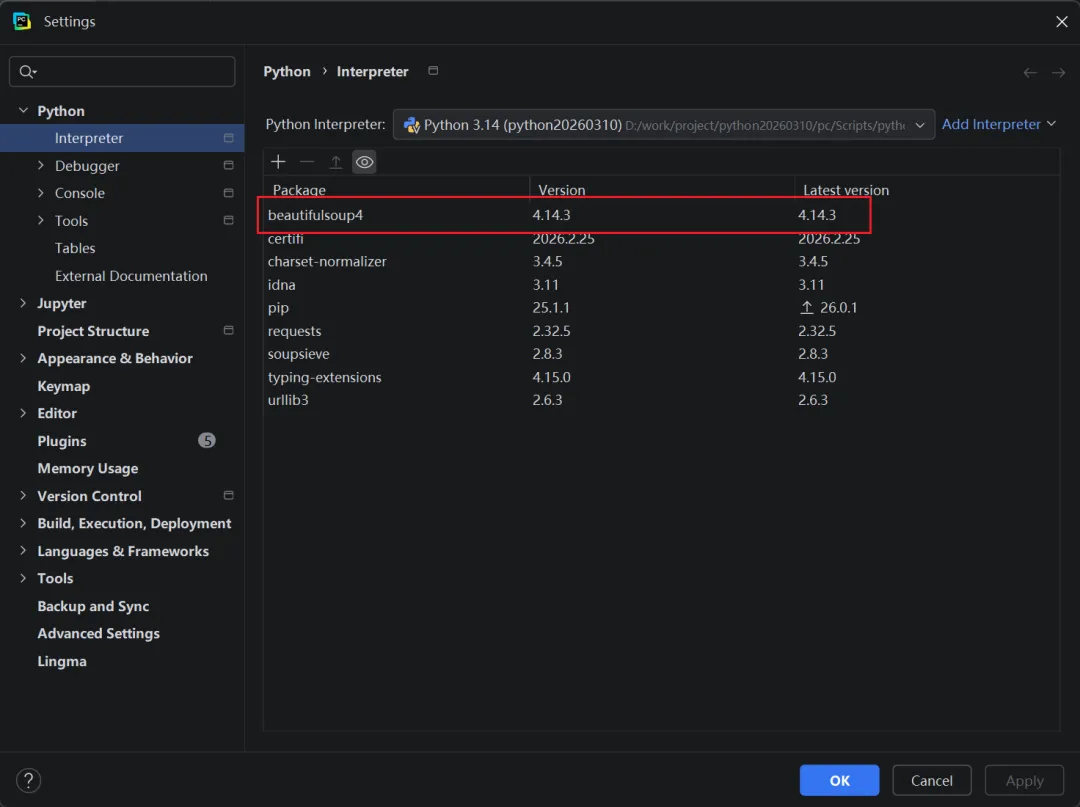Click the forward navigation arrow
1080x807 pixels.
point(1059,72)
